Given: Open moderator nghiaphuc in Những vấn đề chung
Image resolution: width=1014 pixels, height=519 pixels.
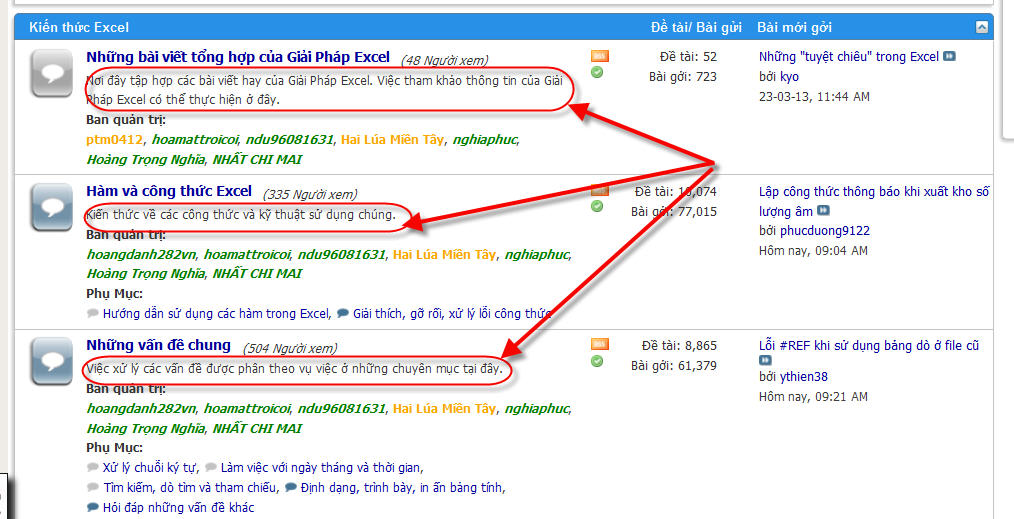Looking at the screenshot, I should [537, 408].
